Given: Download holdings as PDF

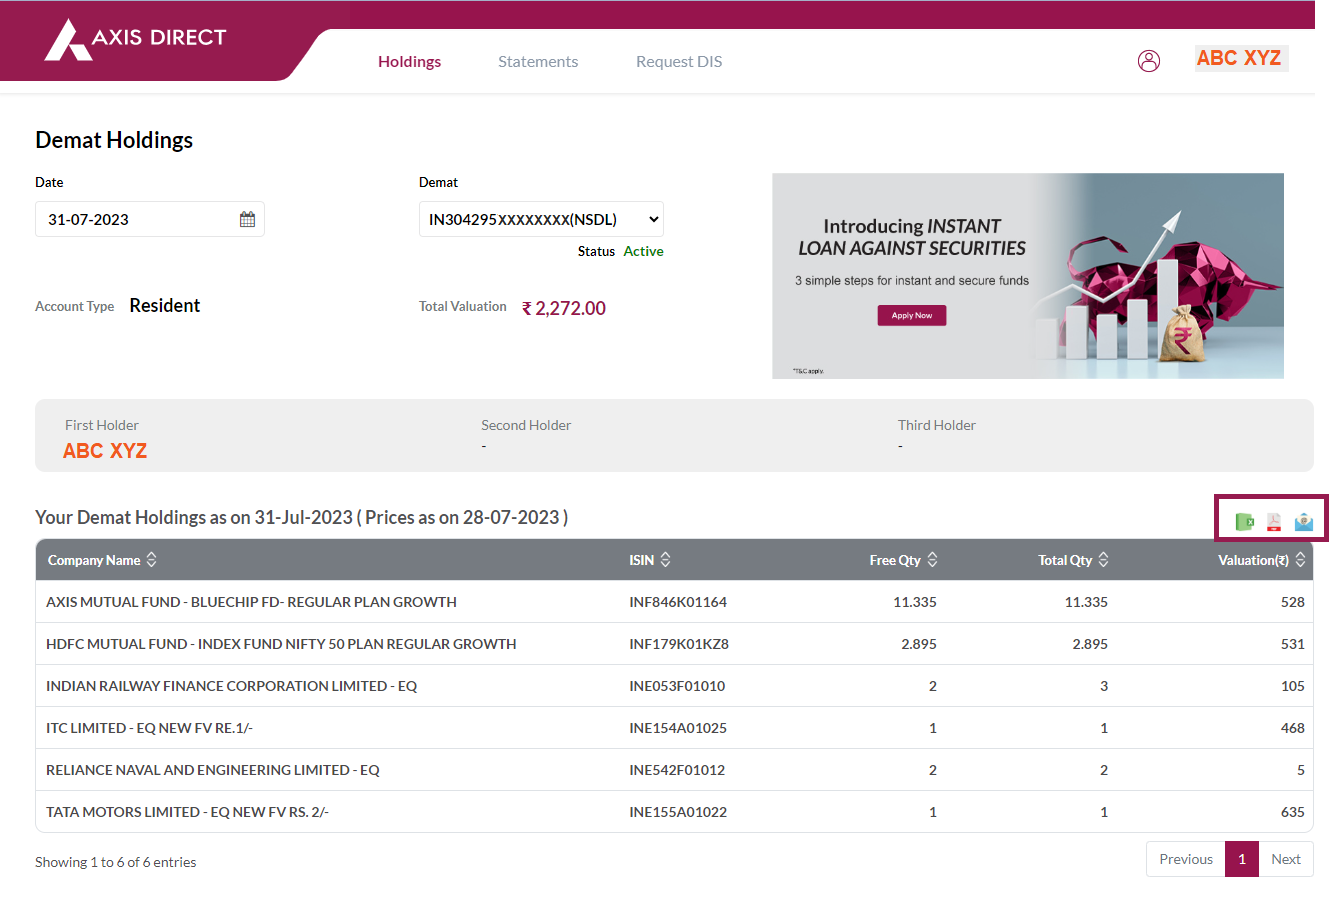Looking at the screenshot, I should point(1274,521).
